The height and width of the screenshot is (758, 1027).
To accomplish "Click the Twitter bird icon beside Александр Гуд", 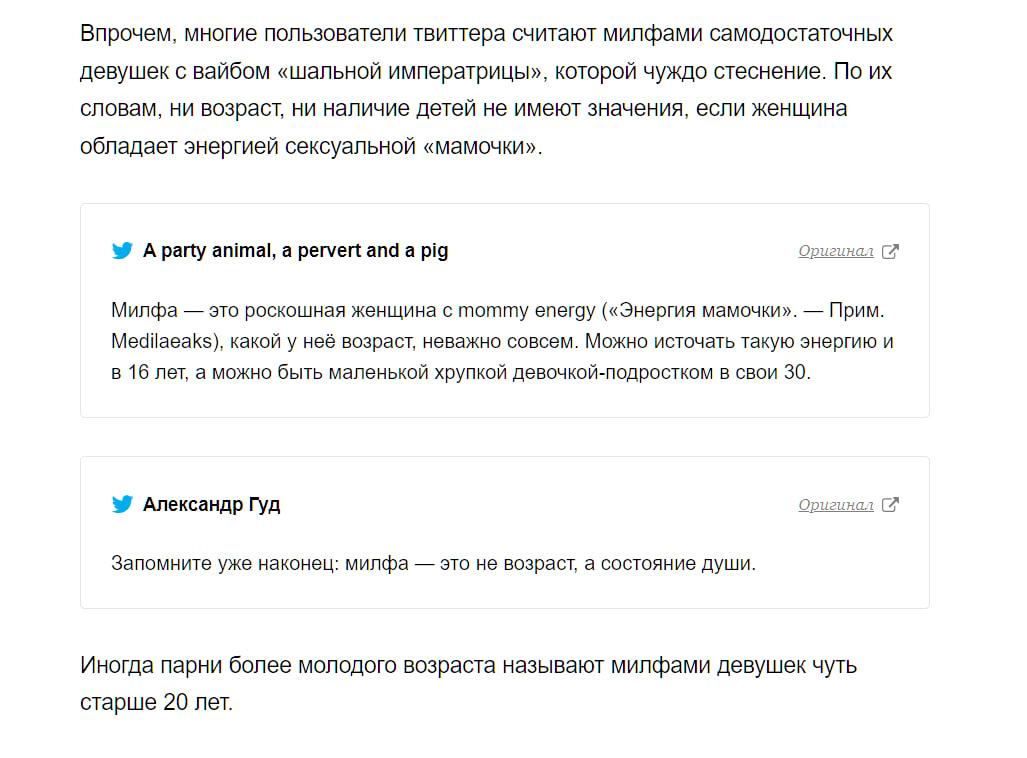I will (x=122, y=504).
